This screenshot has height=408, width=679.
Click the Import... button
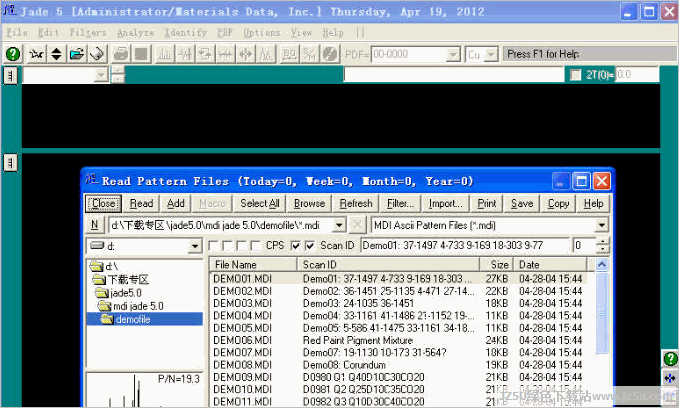(446, 203)
